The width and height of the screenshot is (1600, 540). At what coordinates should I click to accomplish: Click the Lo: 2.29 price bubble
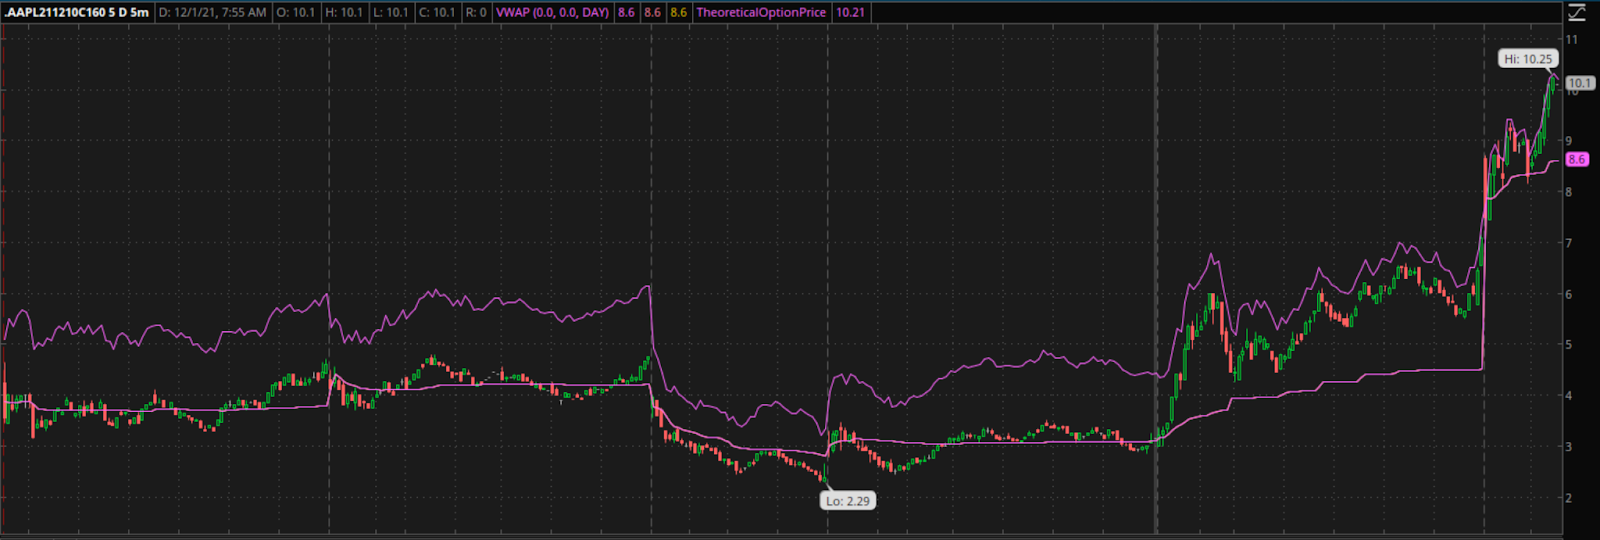(848, 501)
